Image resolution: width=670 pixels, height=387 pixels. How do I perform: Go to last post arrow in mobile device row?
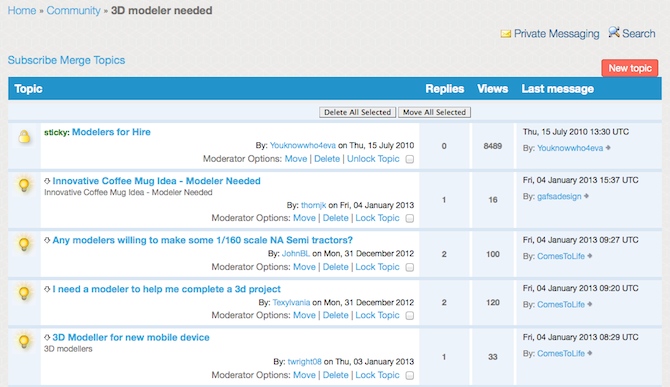pyautogui.click(x=590, y=353)
